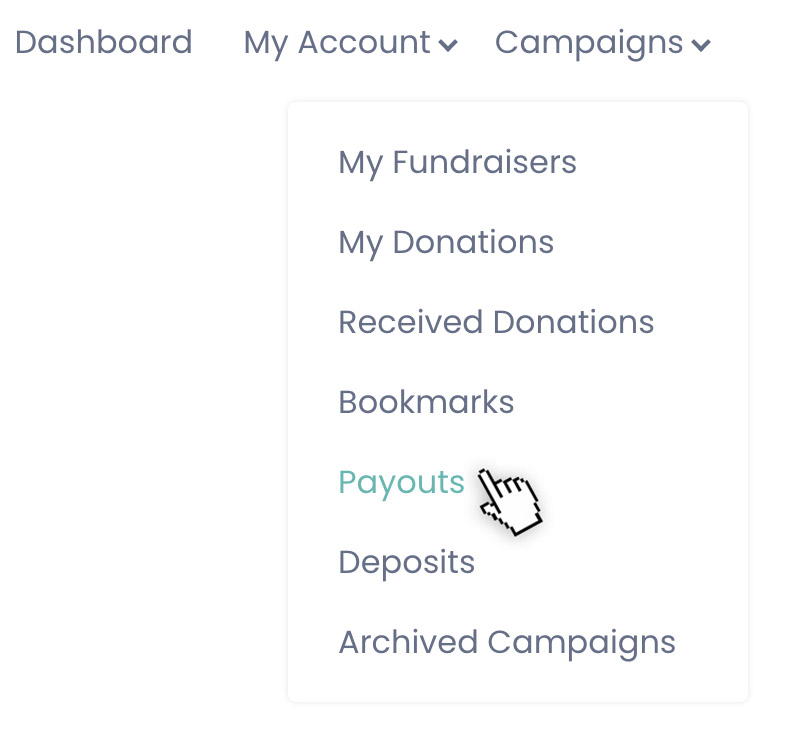Show the list of my fundraisers
The height and width of the screenshot is (738, 790).
point(457,163)
